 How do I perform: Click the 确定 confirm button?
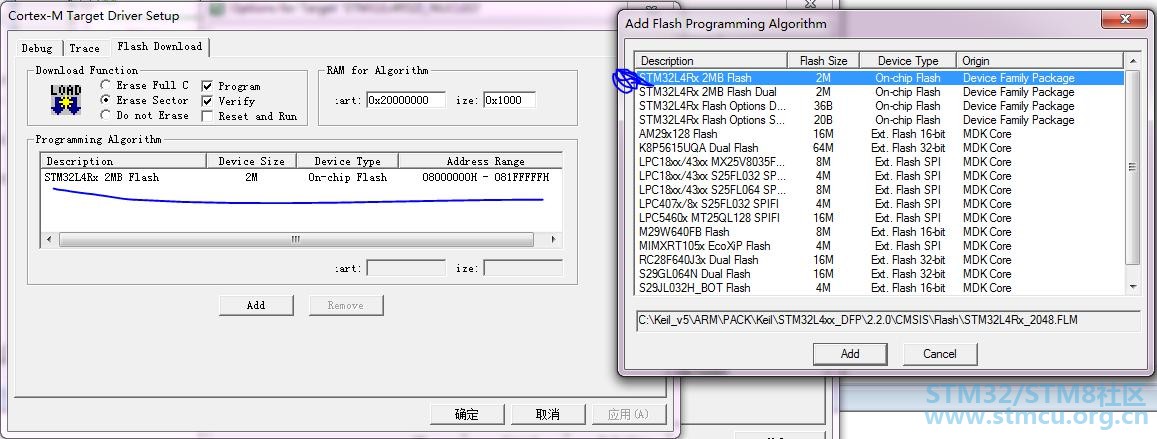466,415
